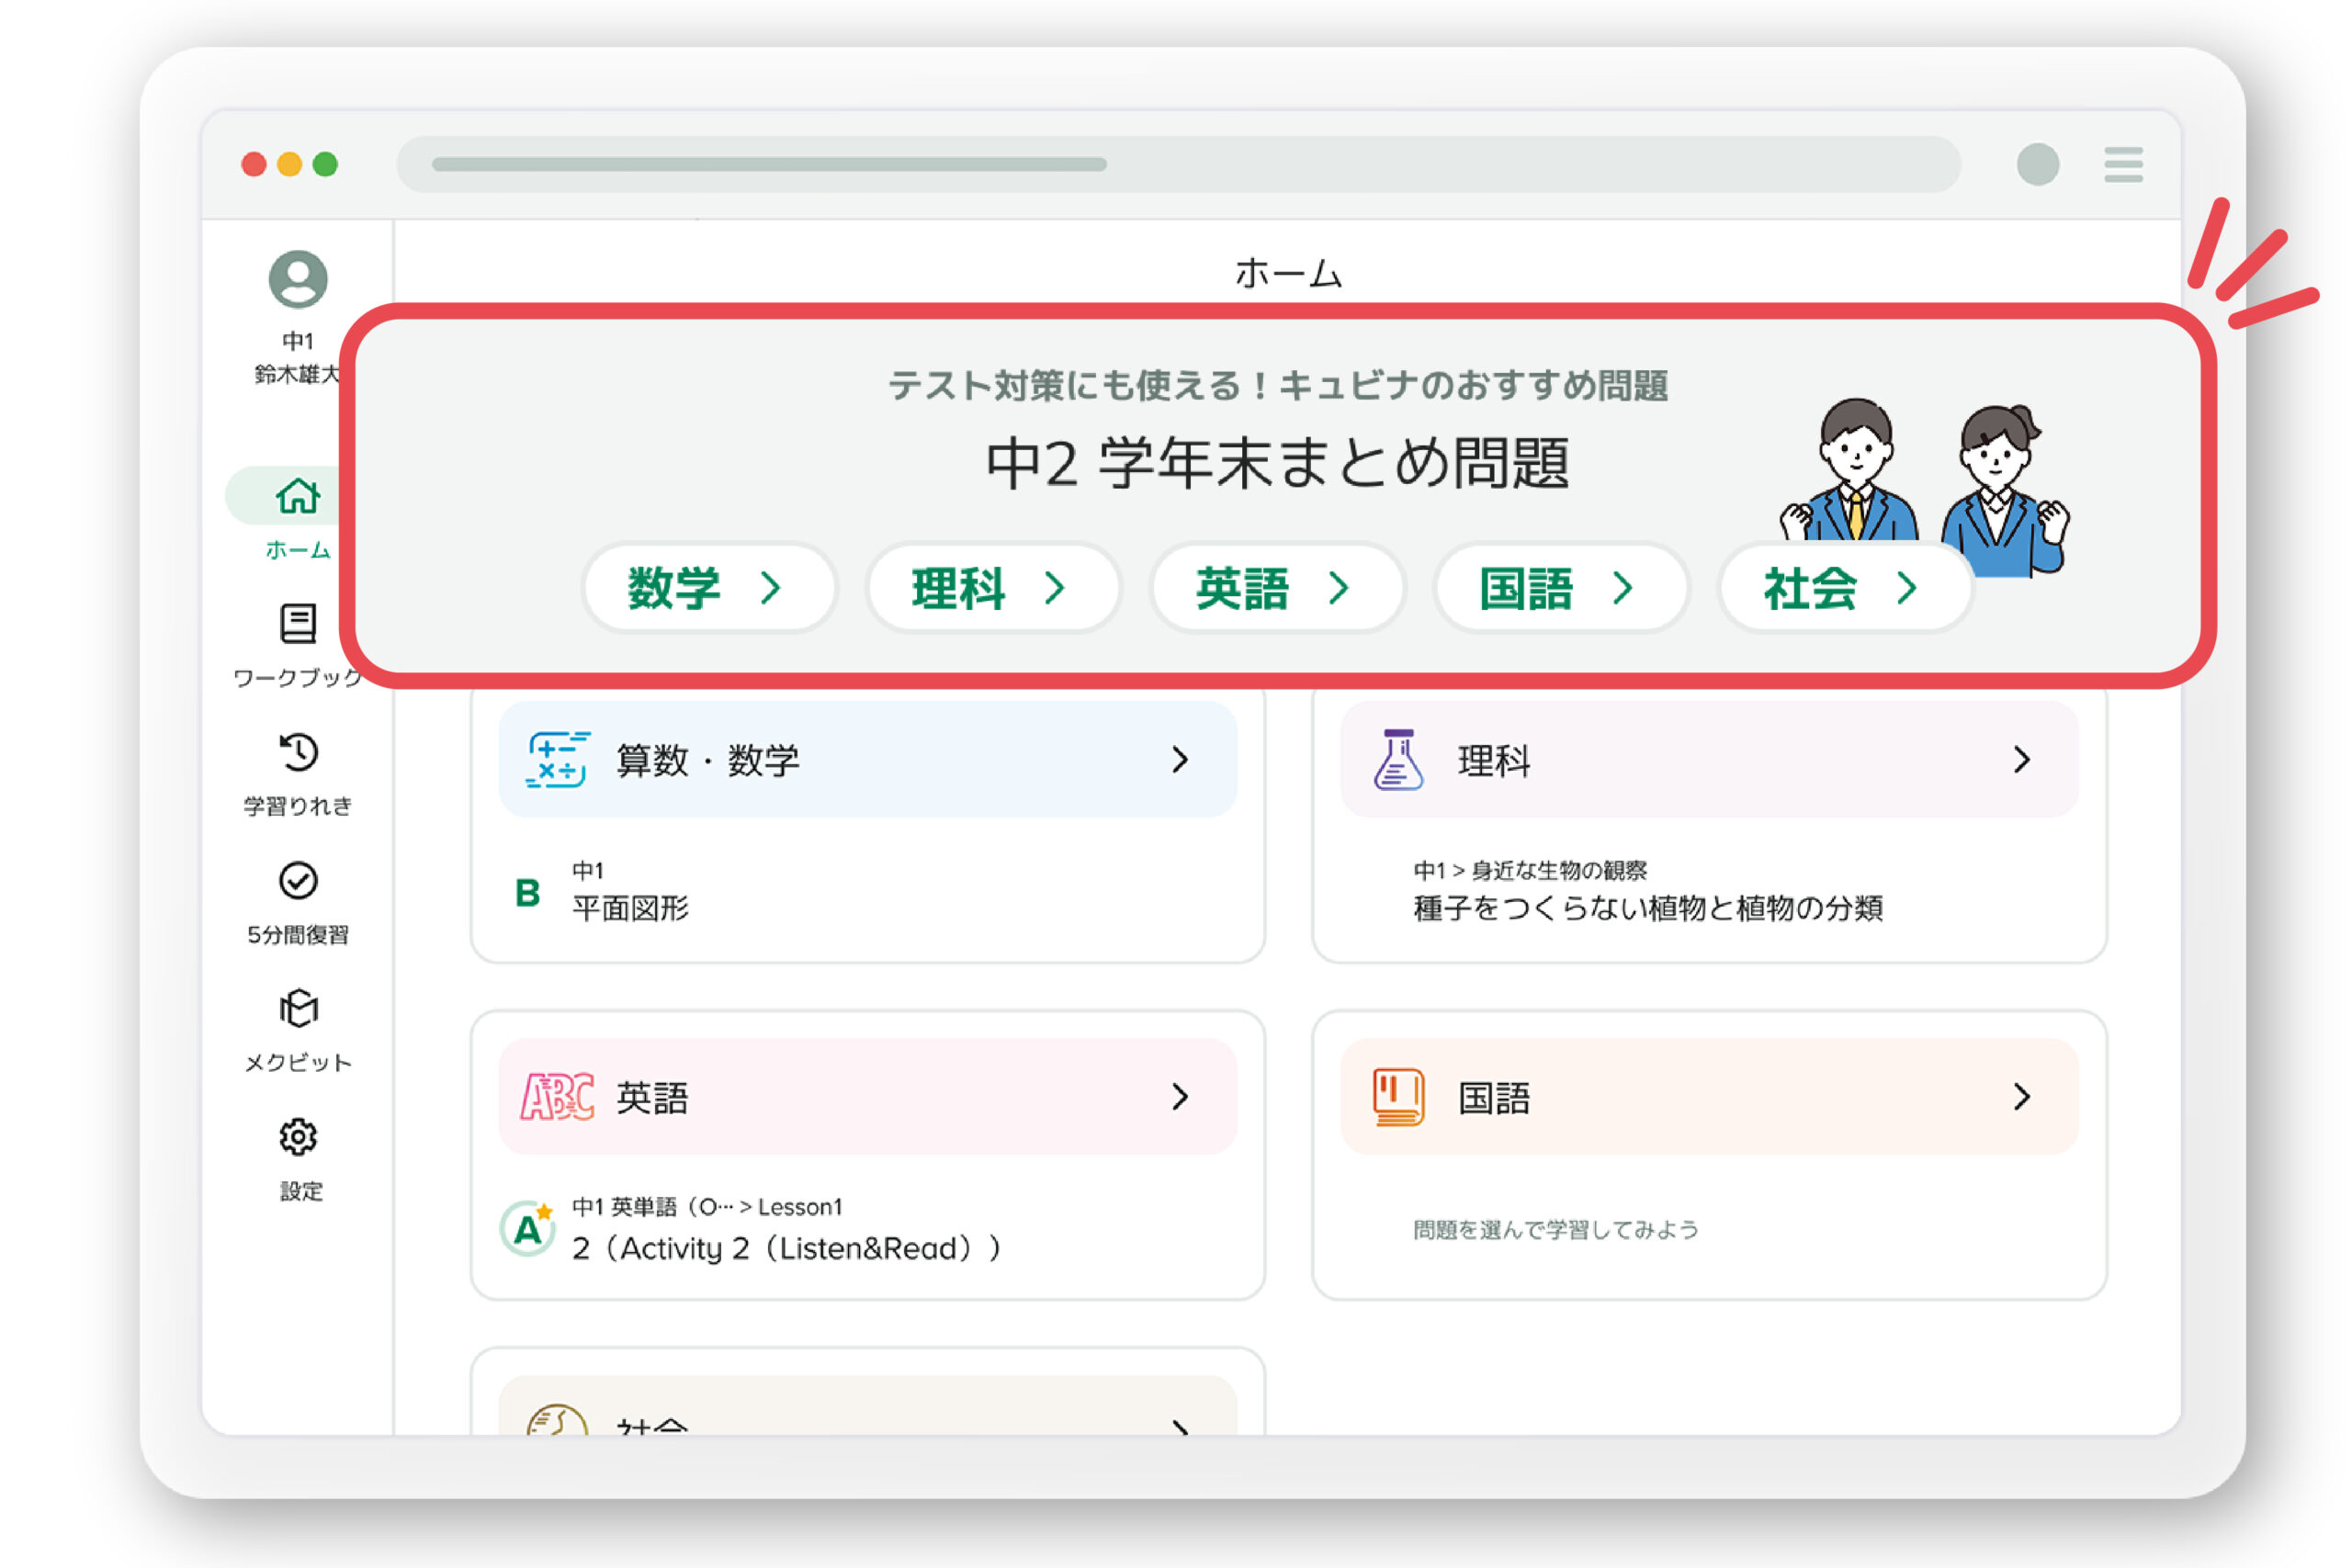Select the 社会 recommended problems button
The height and width of the screenshot is (1568, 2352).
tap(1843, 588)
